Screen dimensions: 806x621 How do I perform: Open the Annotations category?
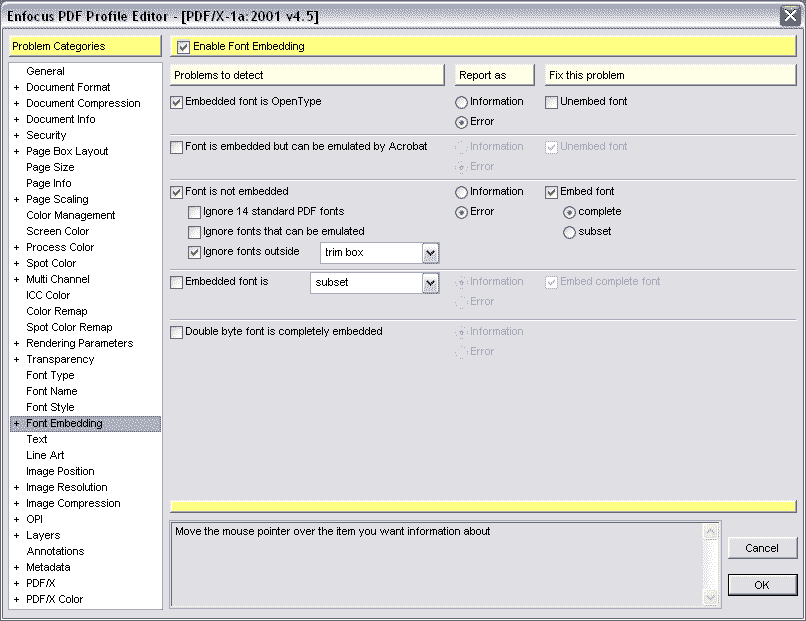[x=56, y=552]
